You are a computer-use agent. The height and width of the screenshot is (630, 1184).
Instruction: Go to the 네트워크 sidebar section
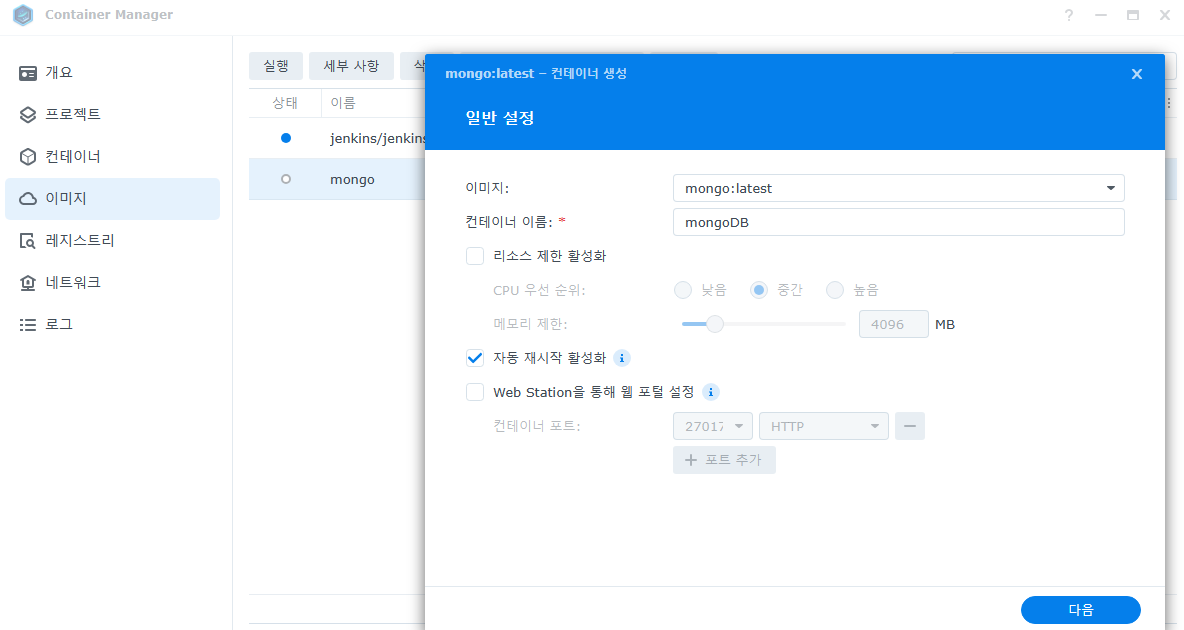(113, 283)
